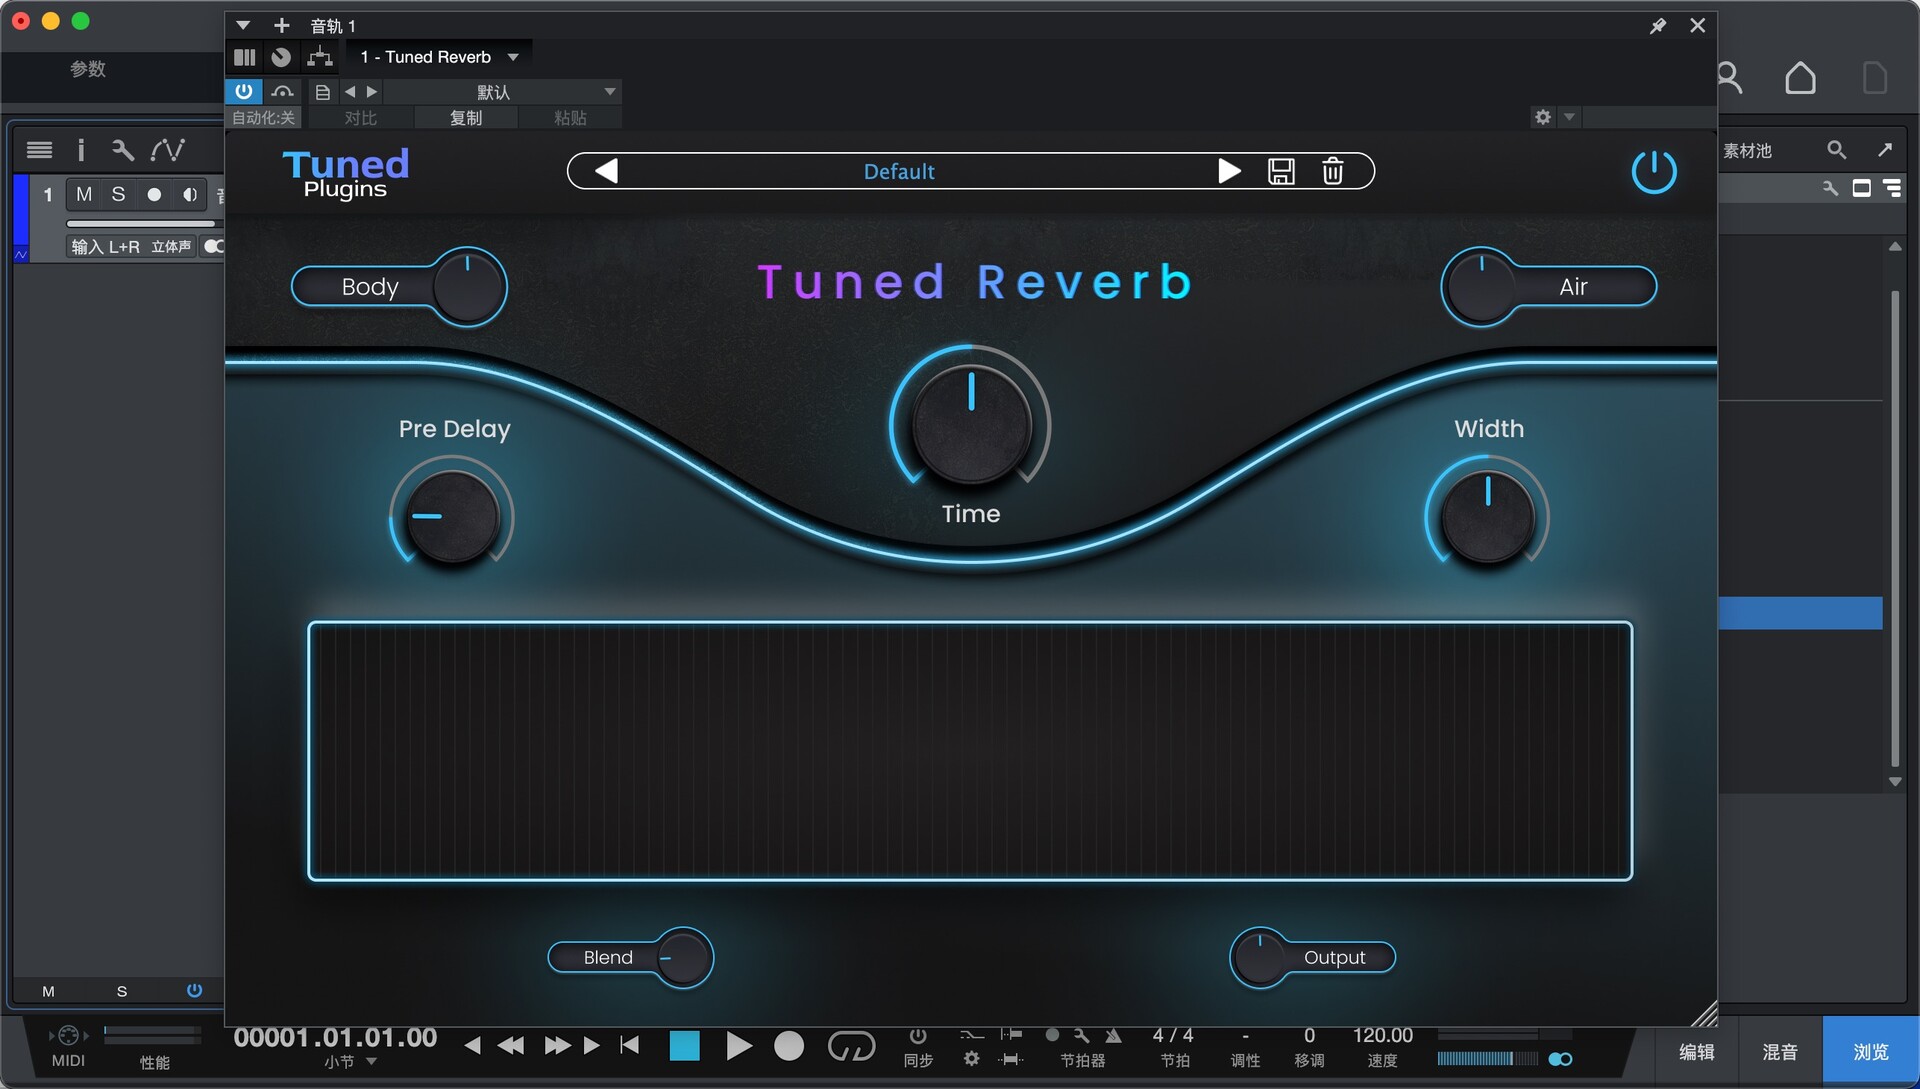1920x1089 pixels.
Task: Open the track list hamburger icon
Action: 40,150
